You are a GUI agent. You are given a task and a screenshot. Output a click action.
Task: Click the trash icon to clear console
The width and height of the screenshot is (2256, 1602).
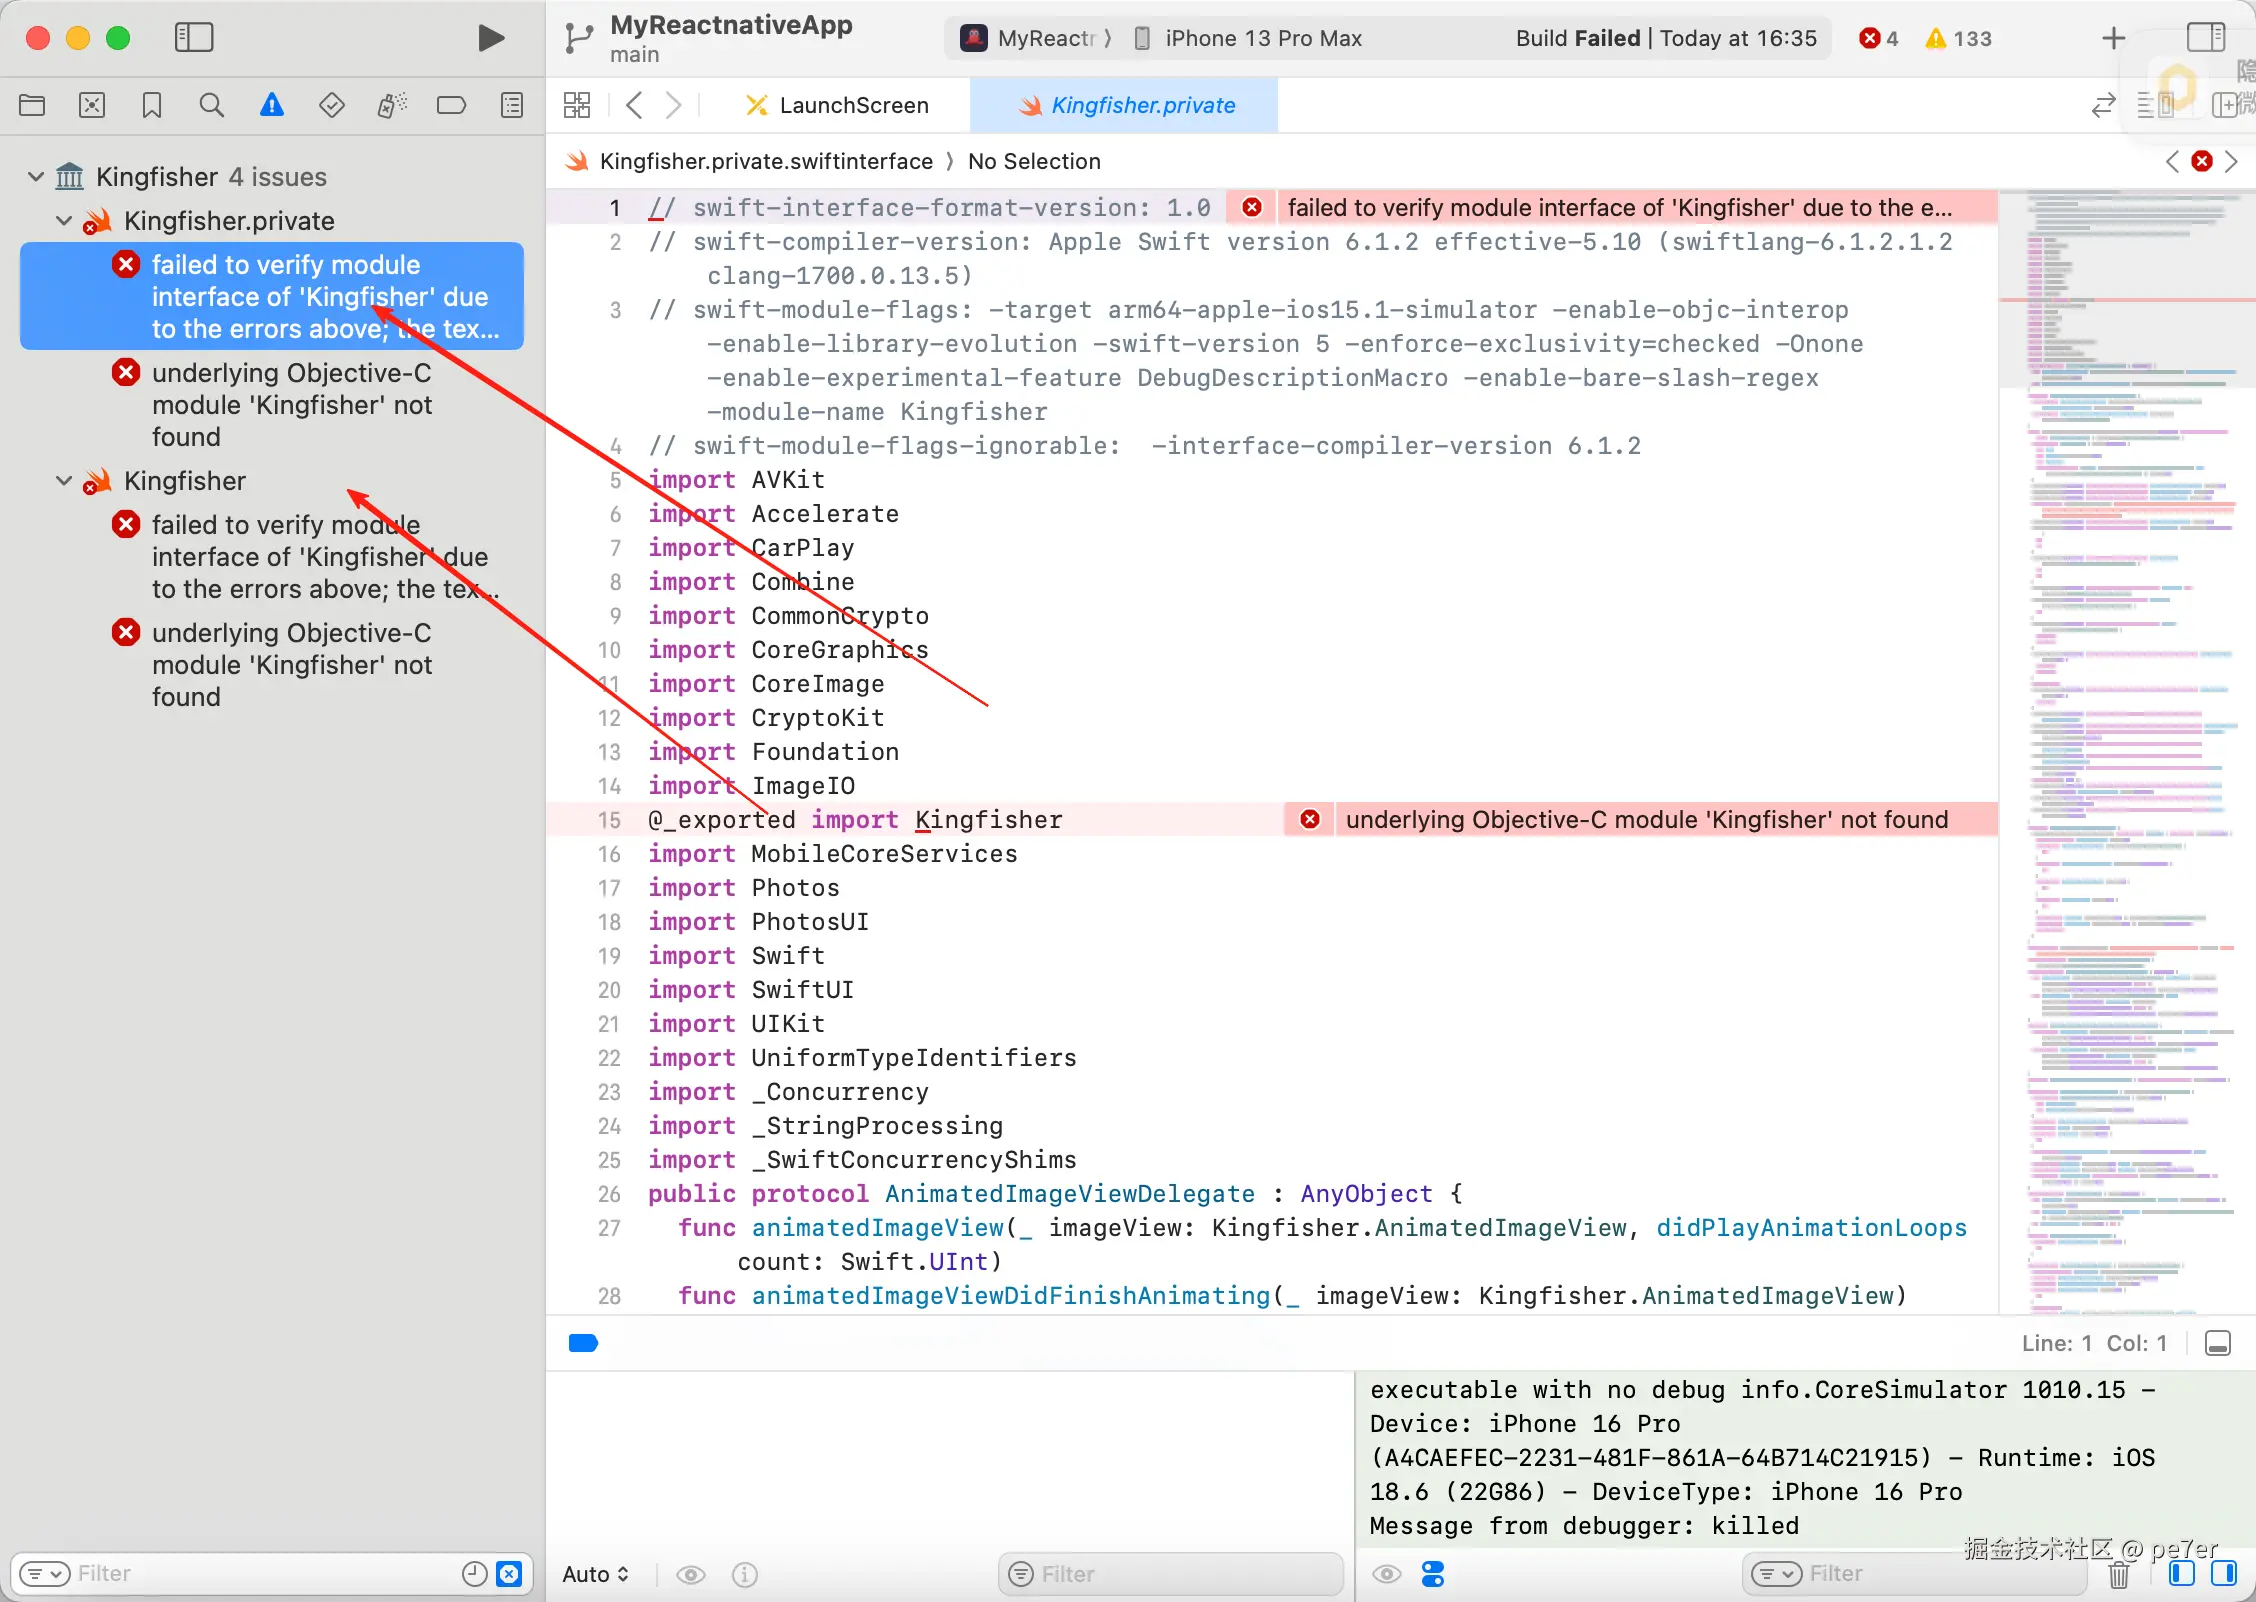coord(2118,1575)
